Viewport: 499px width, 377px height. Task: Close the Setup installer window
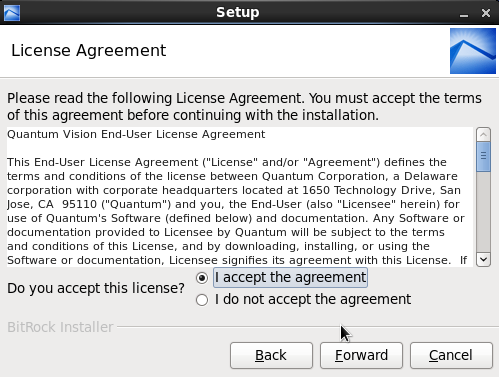(486, 13)
